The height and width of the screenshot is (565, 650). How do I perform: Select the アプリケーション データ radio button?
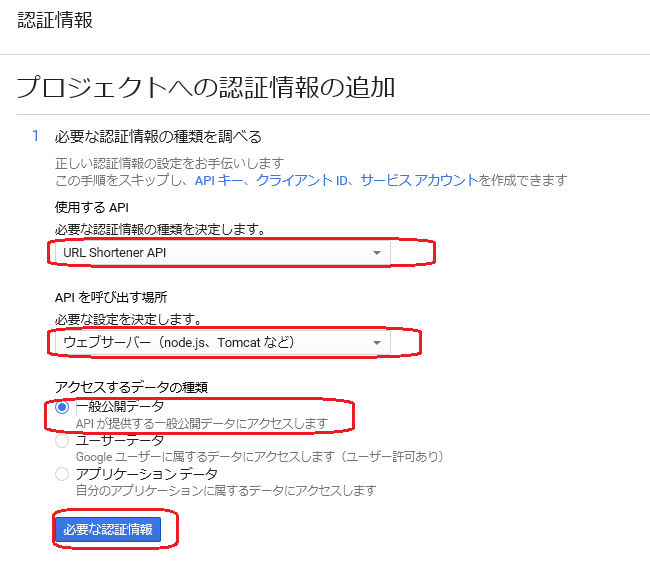point(62,474)
